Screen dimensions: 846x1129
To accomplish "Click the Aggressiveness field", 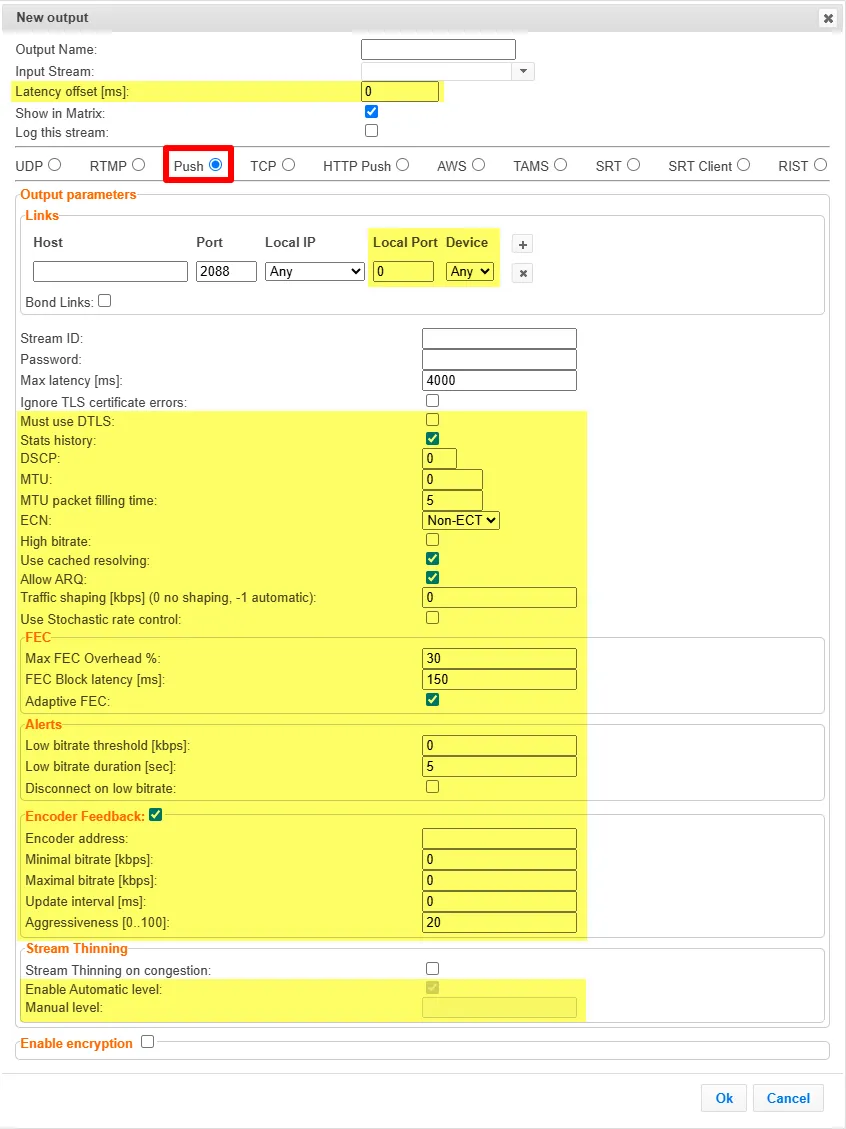I will click(x=500, y=922).
